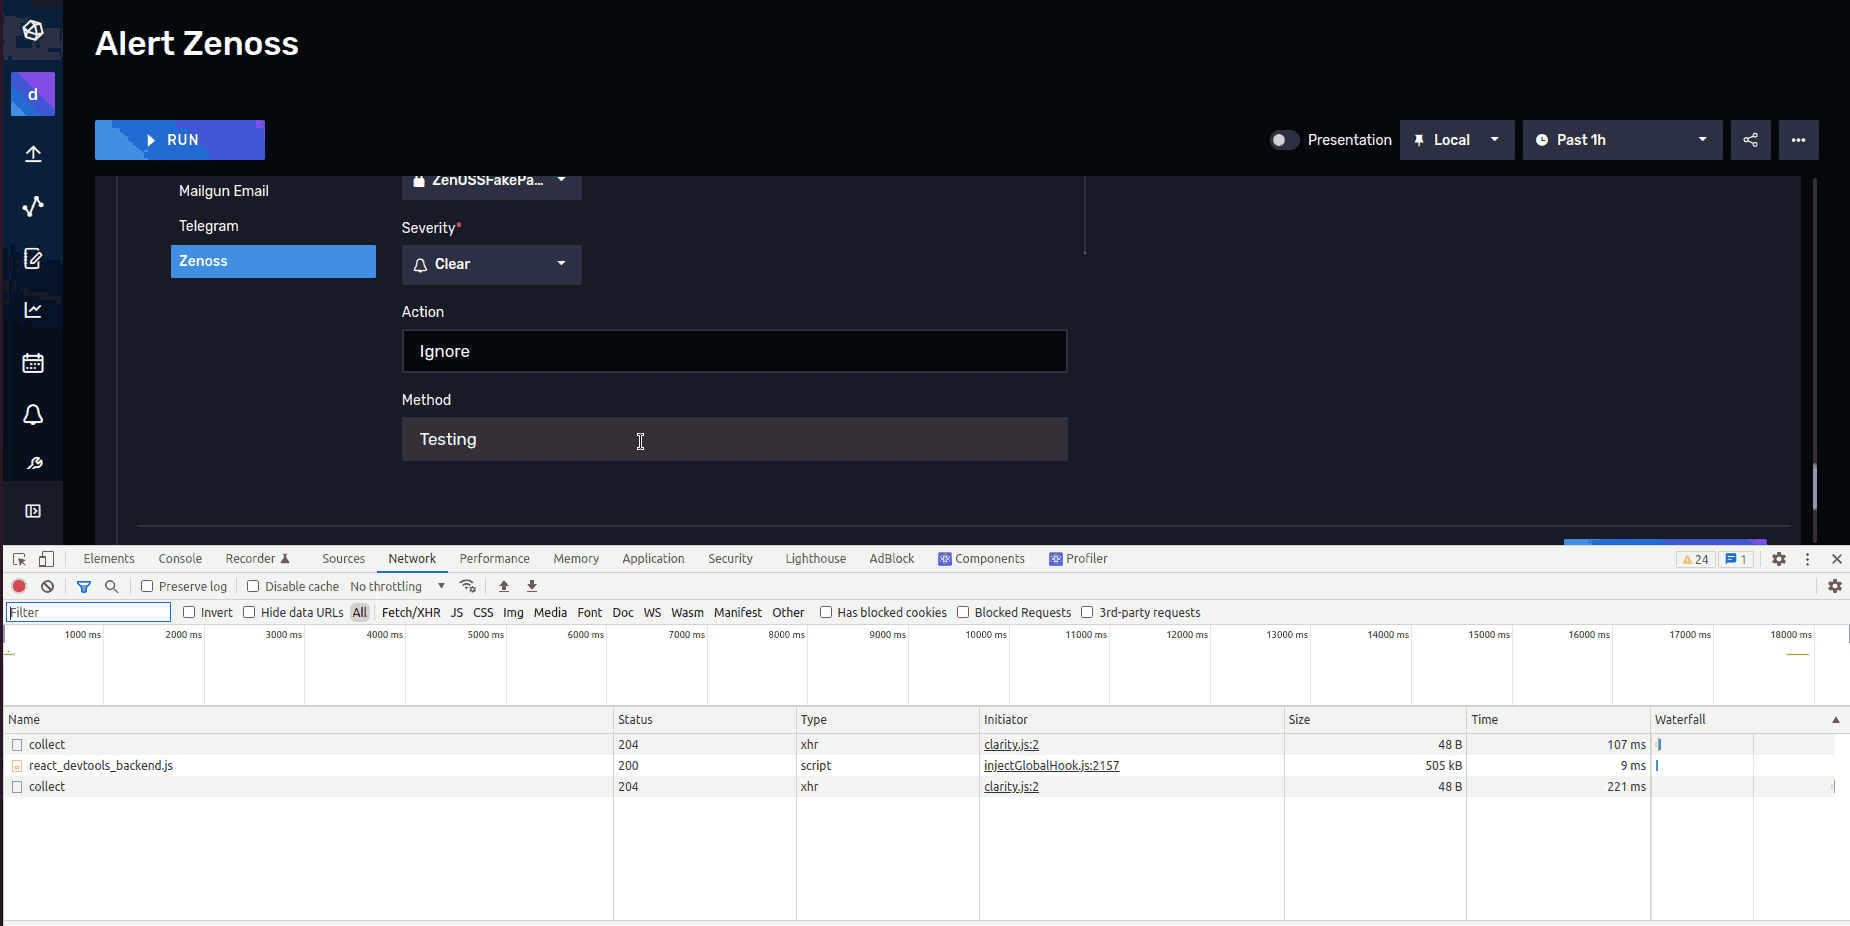Follow the clarity.js:2 initiator link
Screen dimensions: 1850x926
click(1011, 744)
